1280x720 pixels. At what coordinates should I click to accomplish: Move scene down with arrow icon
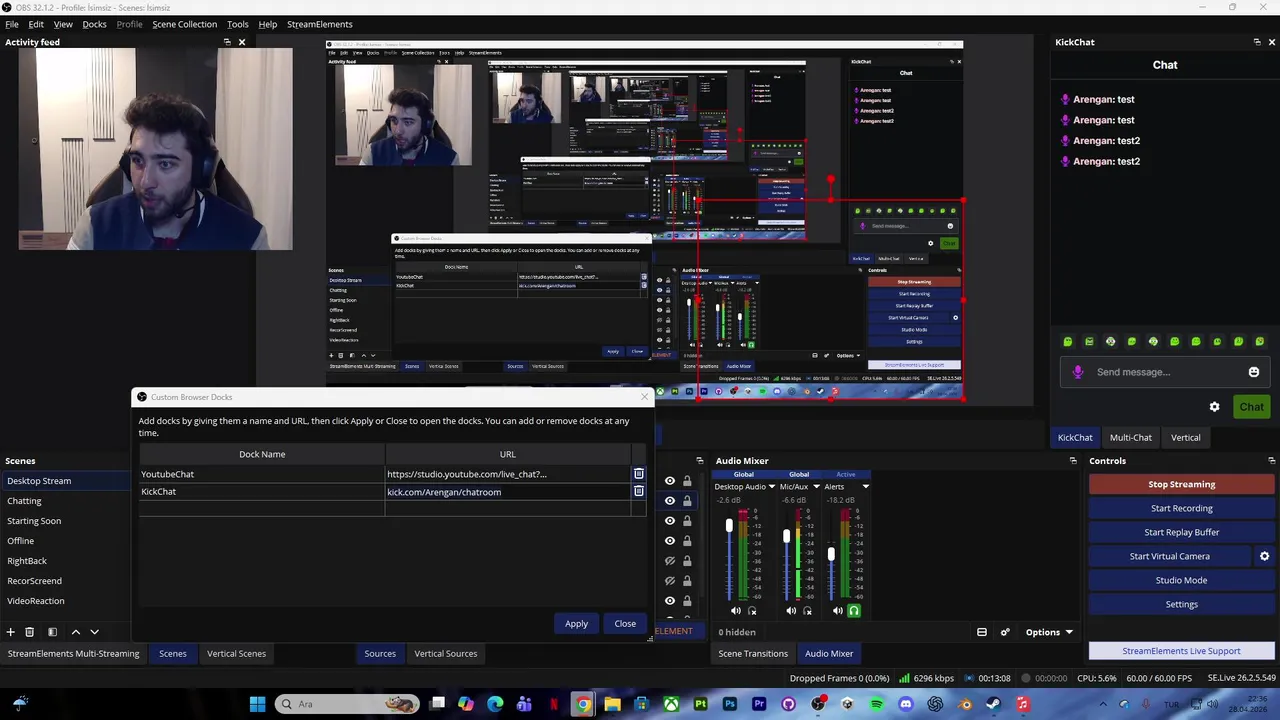pyautogui.click(x=95, y=632)
